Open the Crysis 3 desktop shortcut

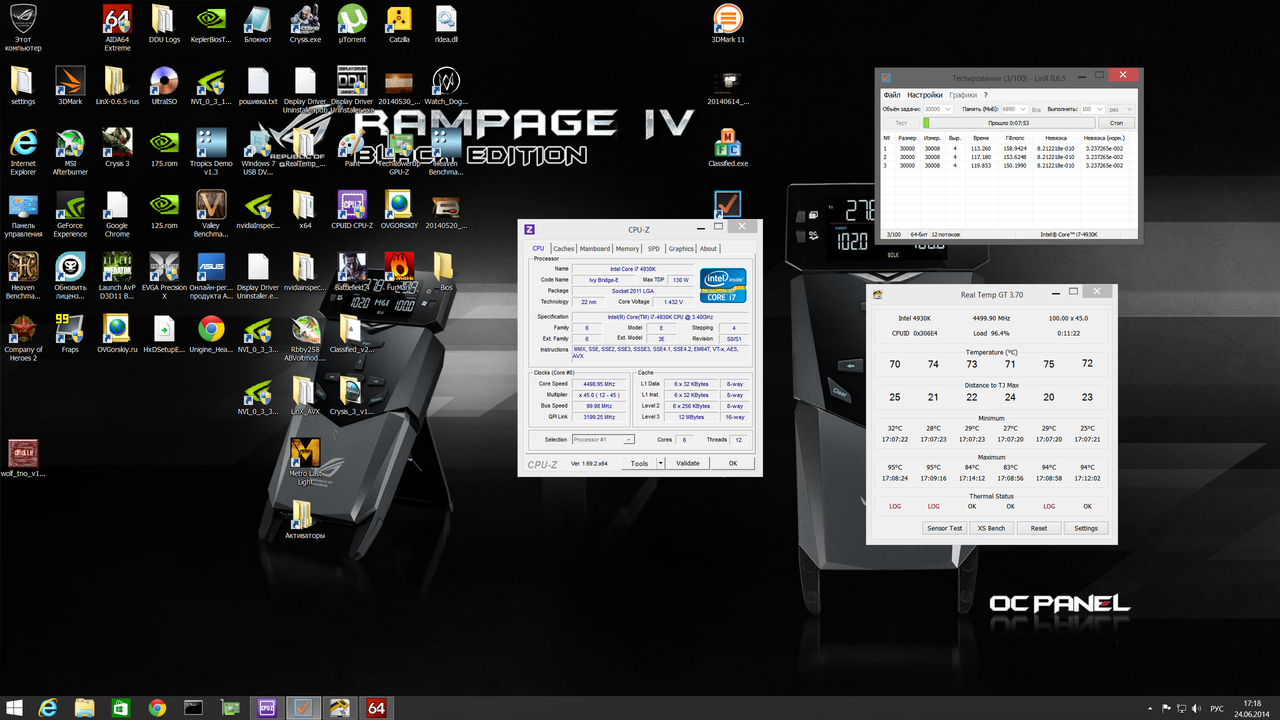point(117,147)
